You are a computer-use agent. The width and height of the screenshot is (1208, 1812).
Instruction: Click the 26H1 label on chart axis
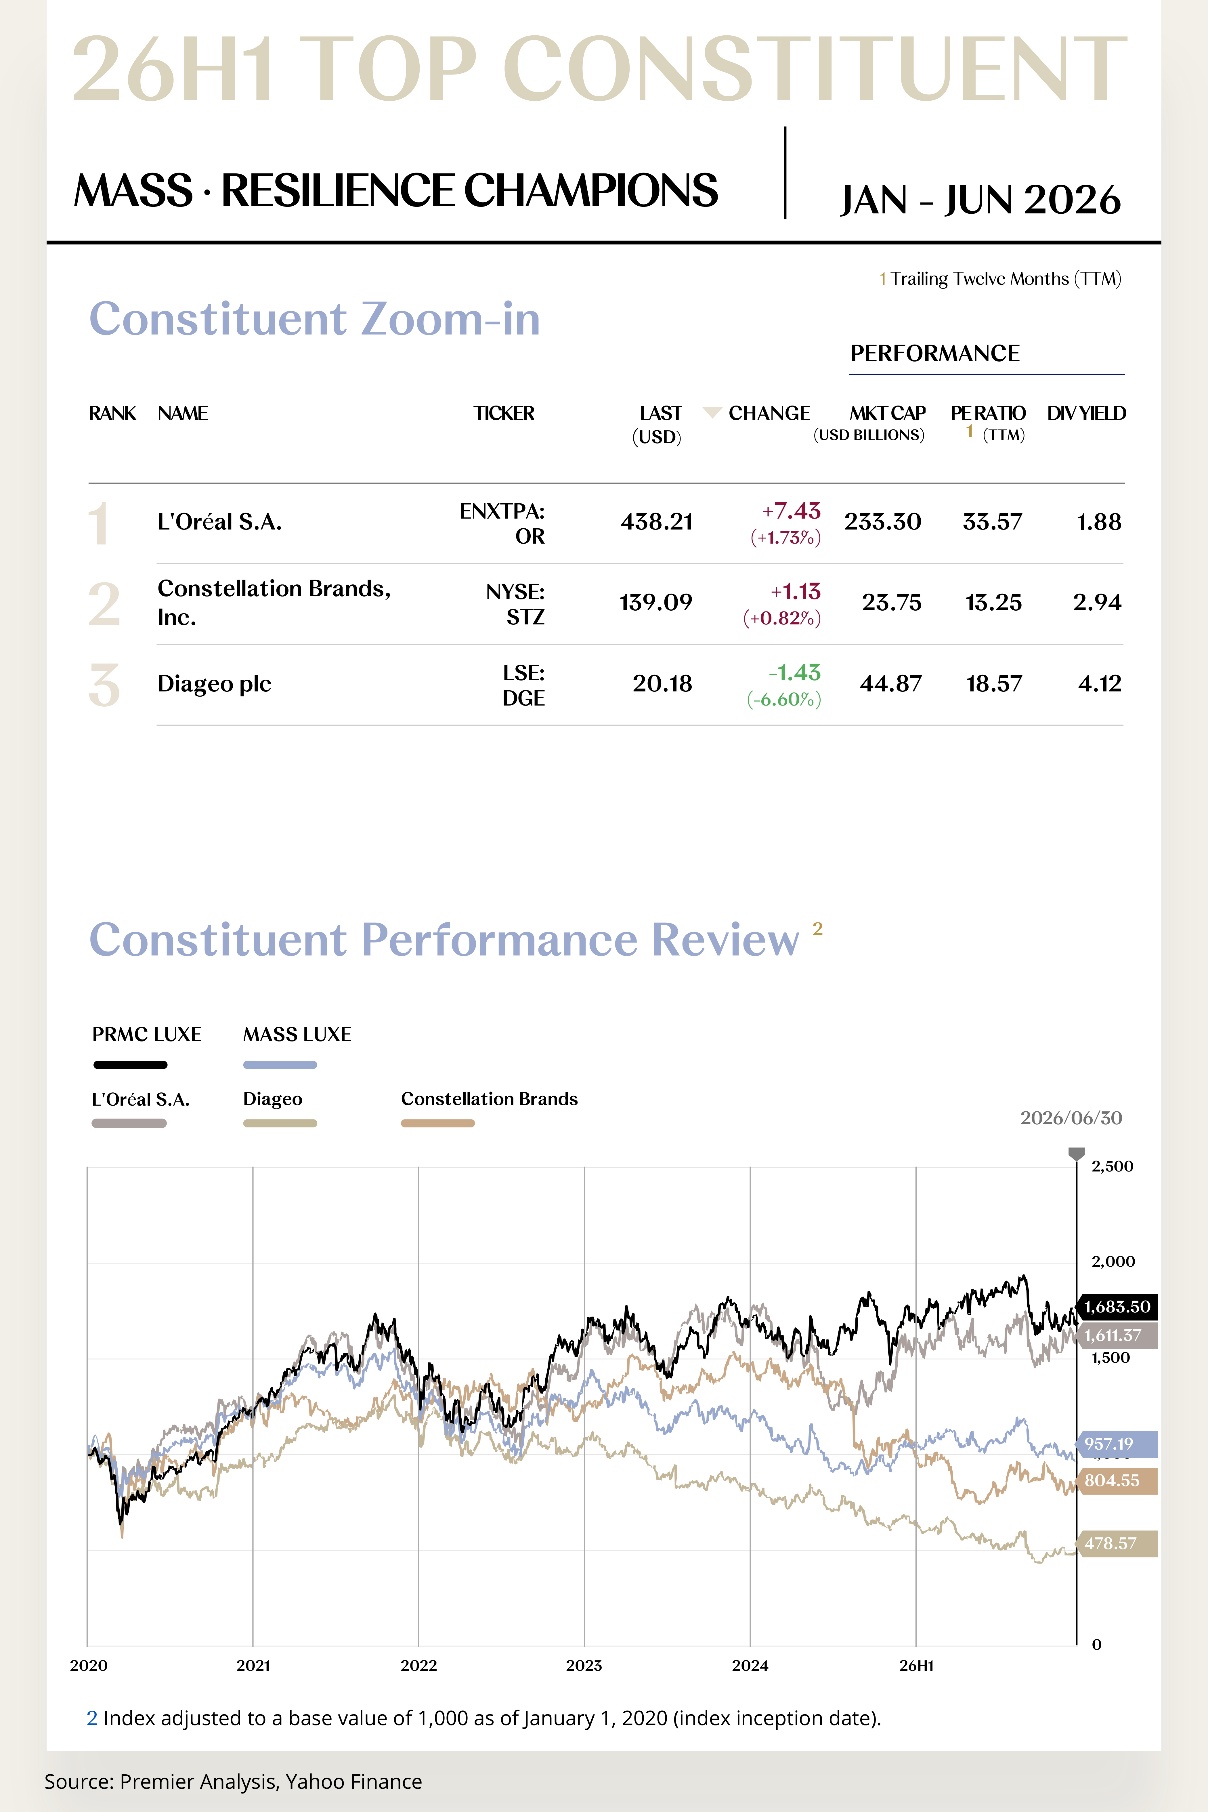coord(916,1666)
